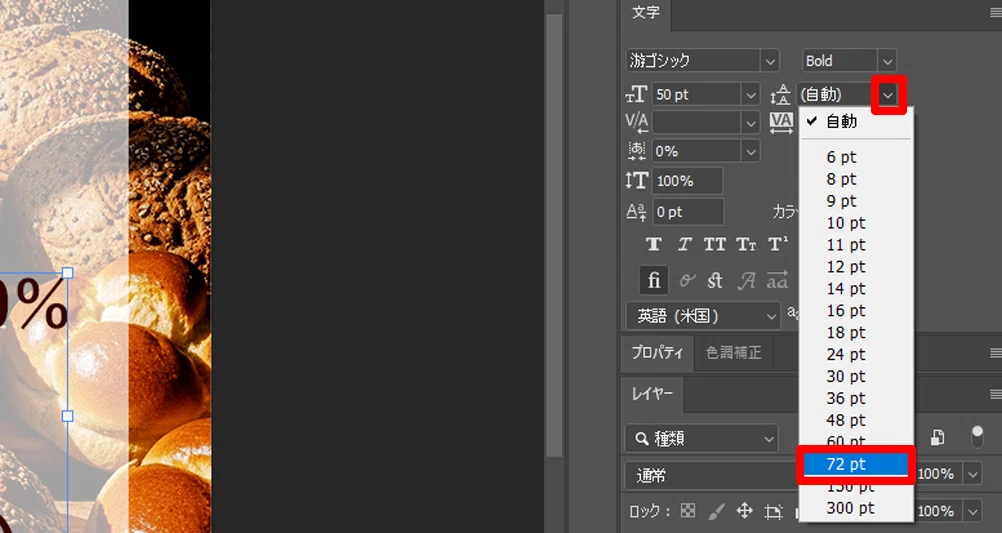Toggle stylistic alternates aa button
This screenshot has height=533, width=1002.
coord(777,280)
